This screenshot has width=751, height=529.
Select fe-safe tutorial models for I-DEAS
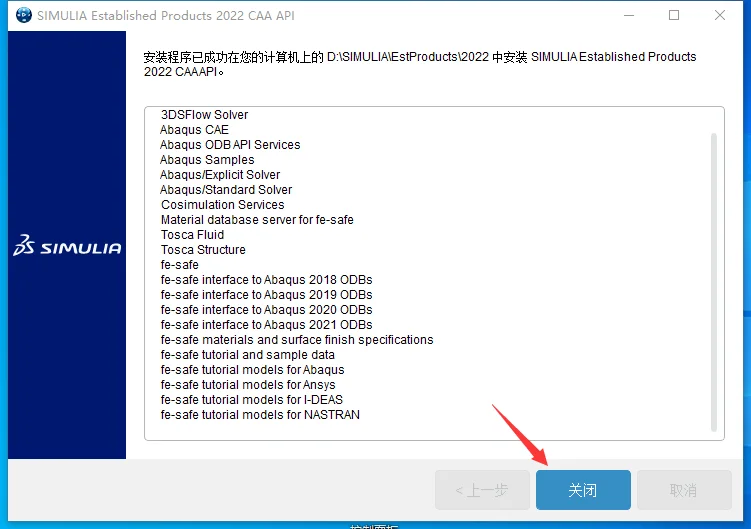[252, 400]
